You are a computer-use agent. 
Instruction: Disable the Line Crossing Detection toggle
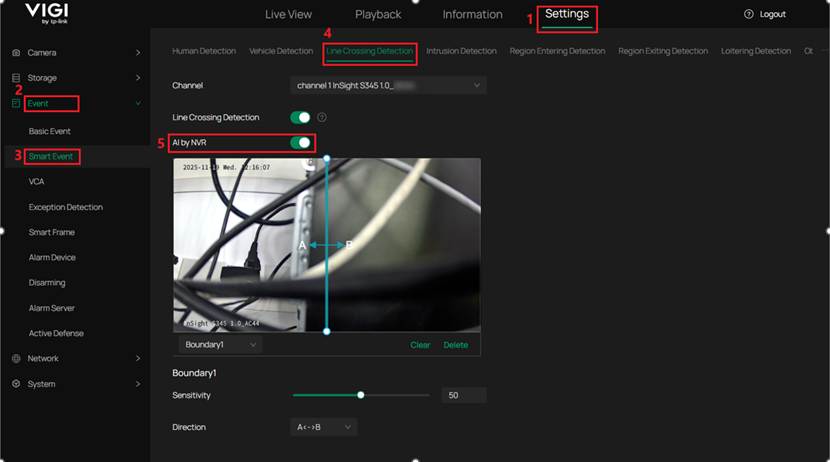tap(300, 118)
